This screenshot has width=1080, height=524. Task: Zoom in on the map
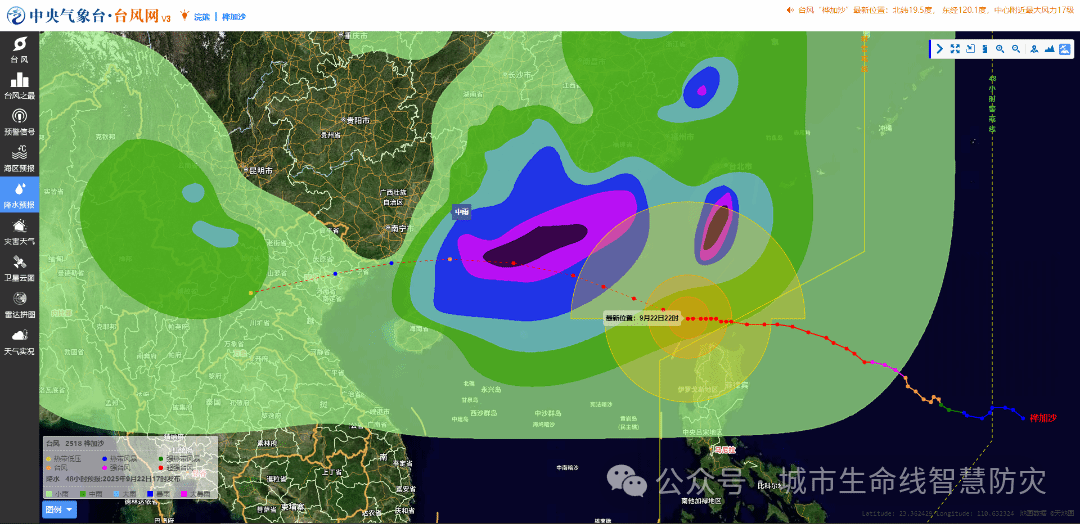pyautogui.click(x=1000, y=49)
